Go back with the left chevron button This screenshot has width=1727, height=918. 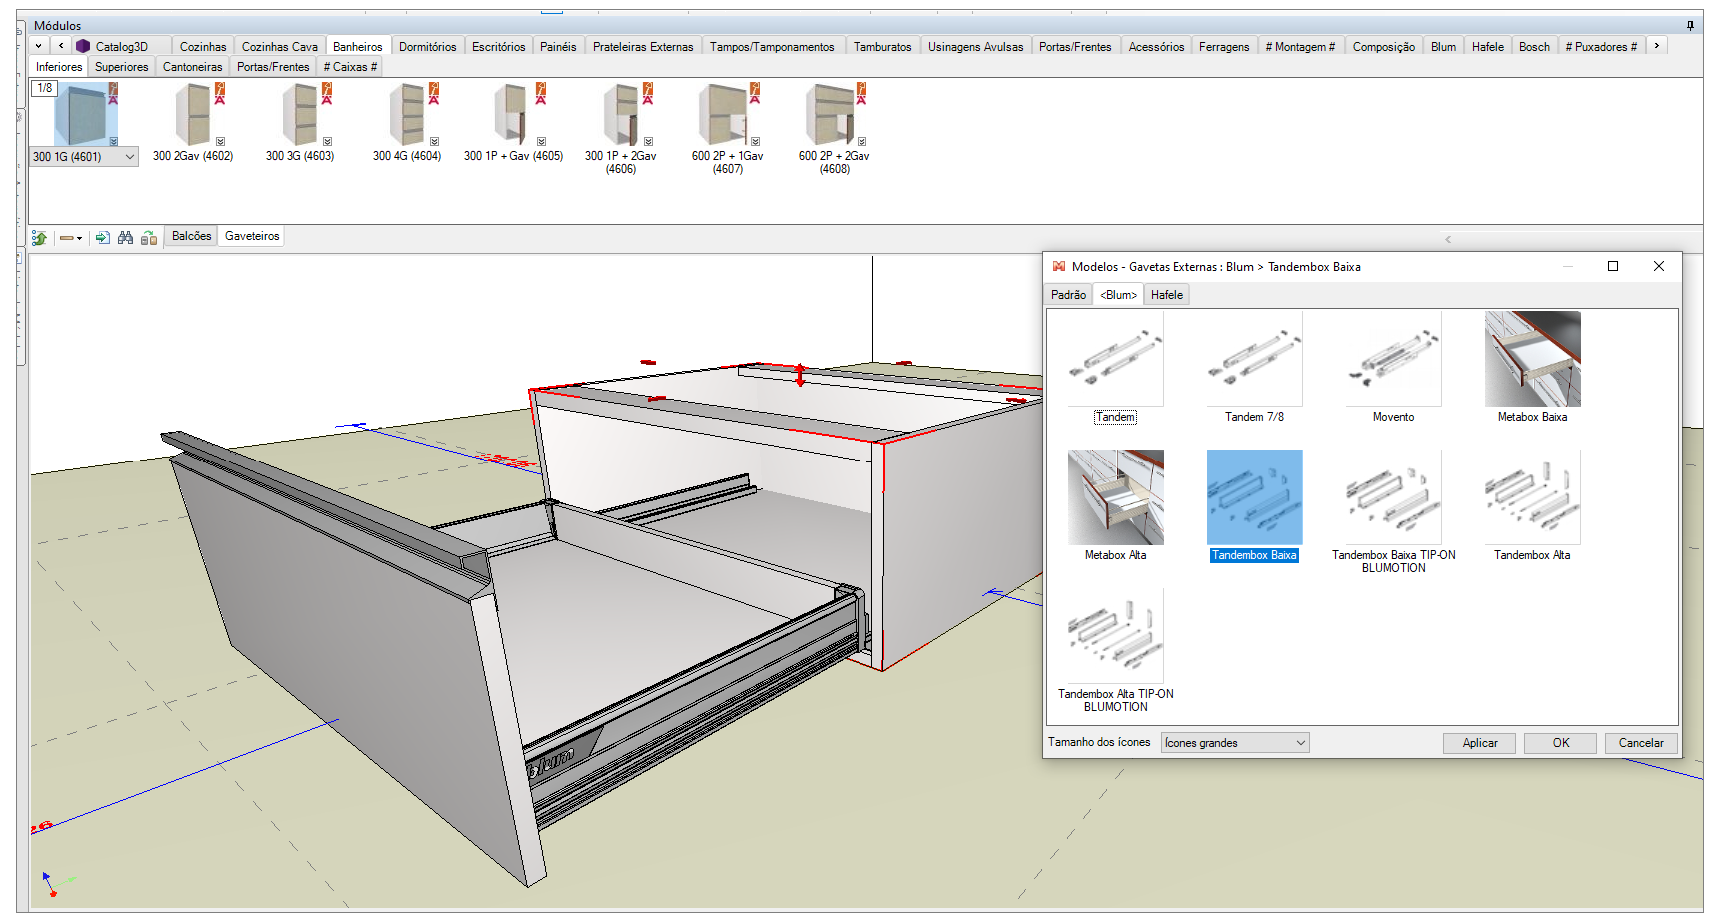point(61,46)
